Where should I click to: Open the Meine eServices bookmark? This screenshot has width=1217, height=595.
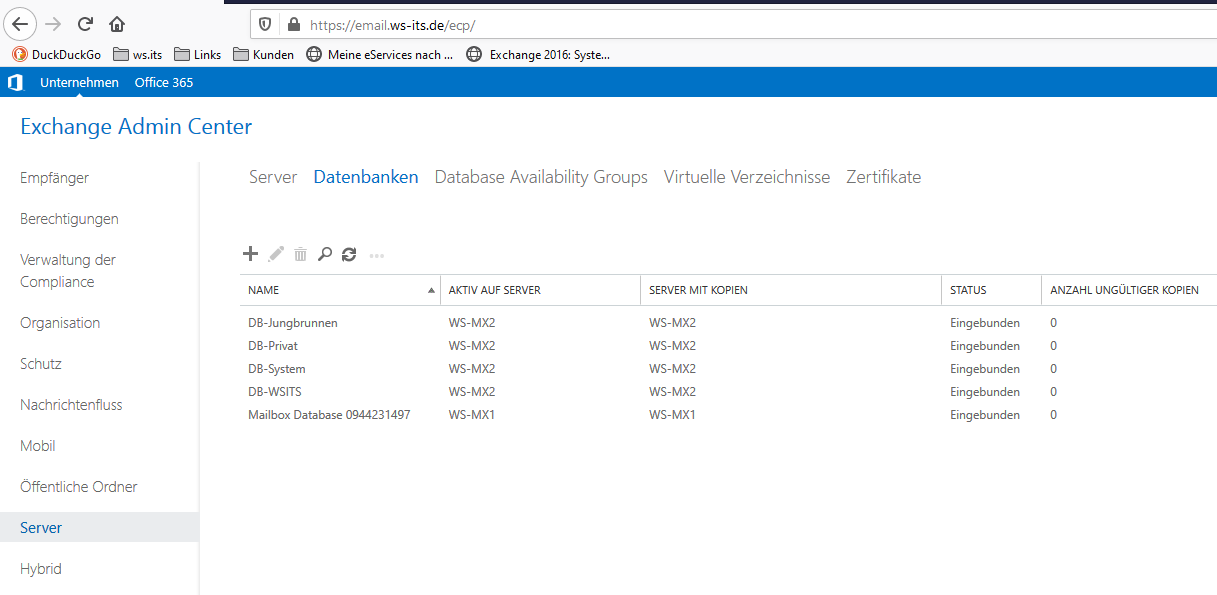pos(380,55)
